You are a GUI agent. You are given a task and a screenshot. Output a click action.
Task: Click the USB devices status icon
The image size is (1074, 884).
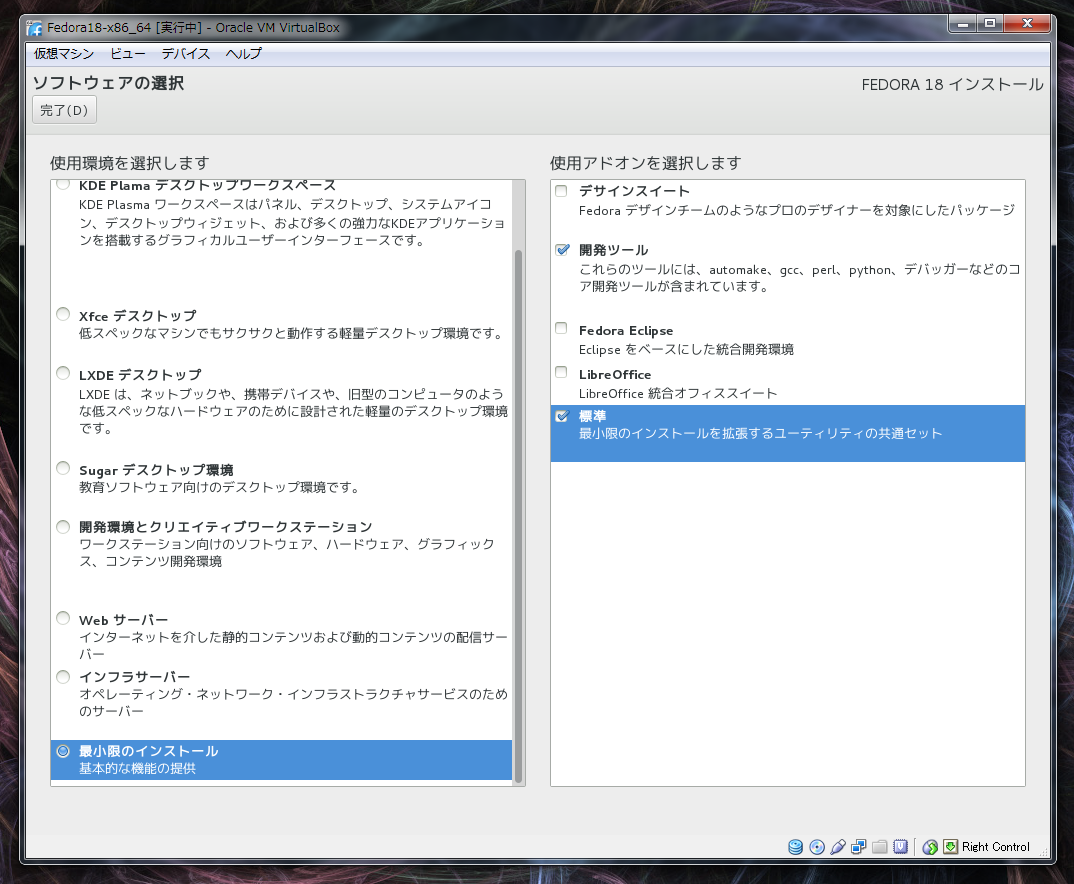click(x=838, y=847)
